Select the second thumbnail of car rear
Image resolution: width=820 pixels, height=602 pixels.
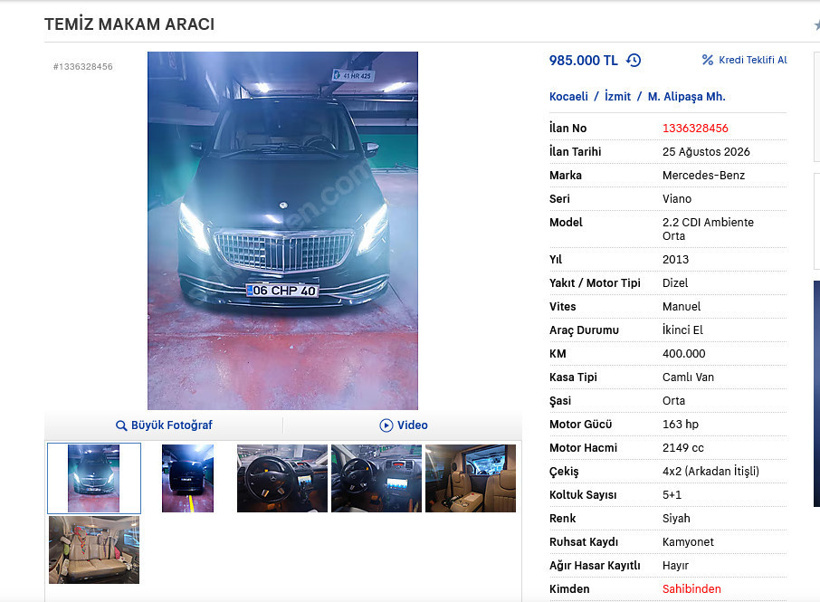pyautogui.click(x=188, y=478)
